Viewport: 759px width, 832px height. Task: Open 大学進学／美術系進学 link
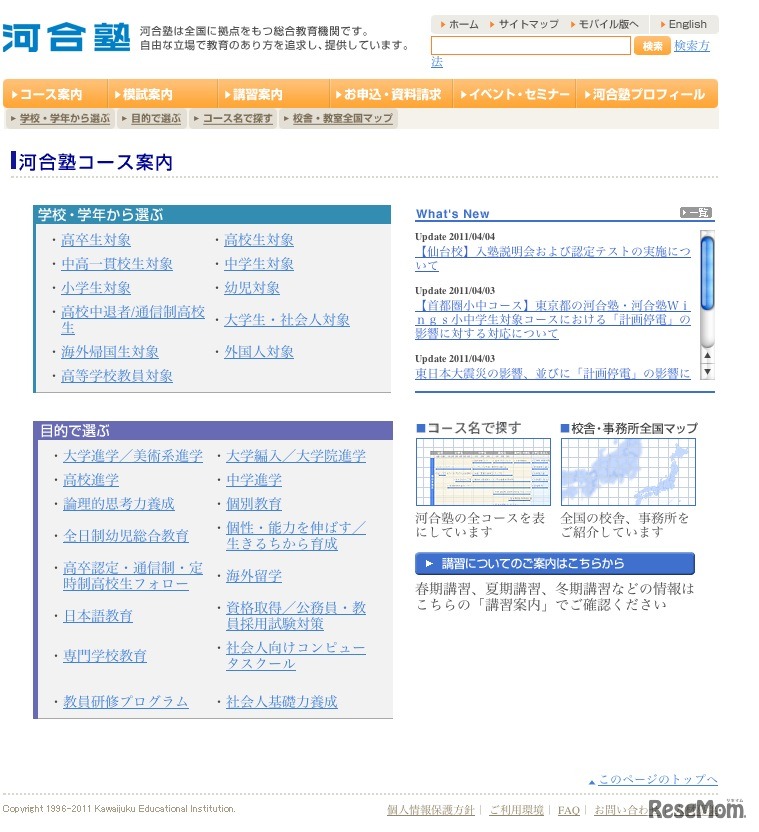[x=133, y=456]
